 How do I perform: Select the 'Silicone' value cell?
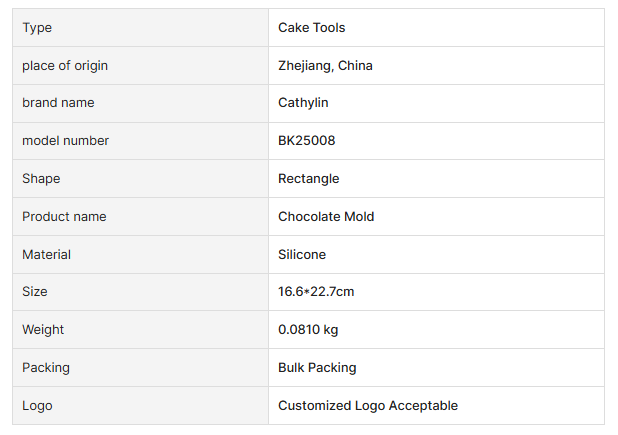click(302, 255)
